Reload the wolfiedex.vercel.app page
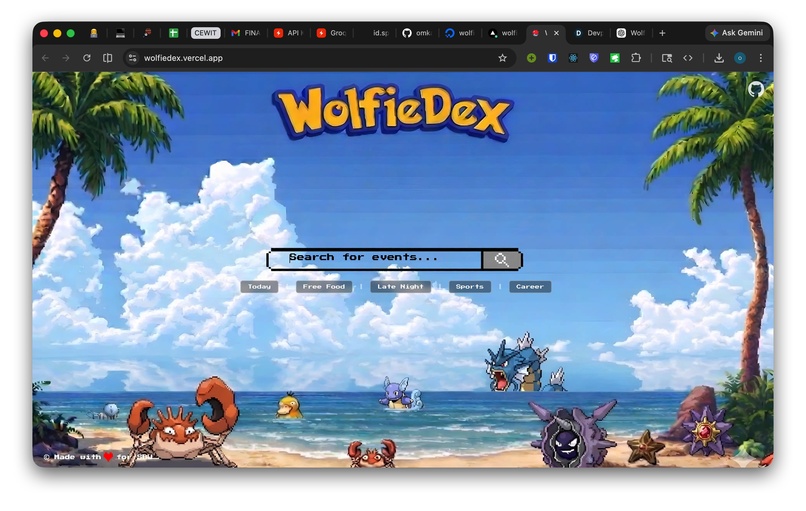Image resolution: width=806 pixels, height=511 pixels. 87,58
